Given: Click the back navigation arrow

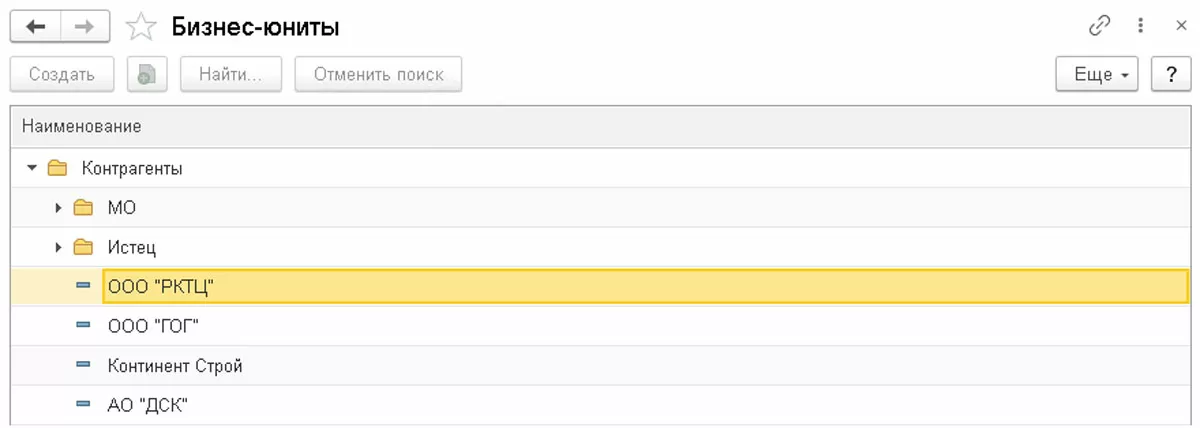Looking at the screenshot, I should point(36,28).
